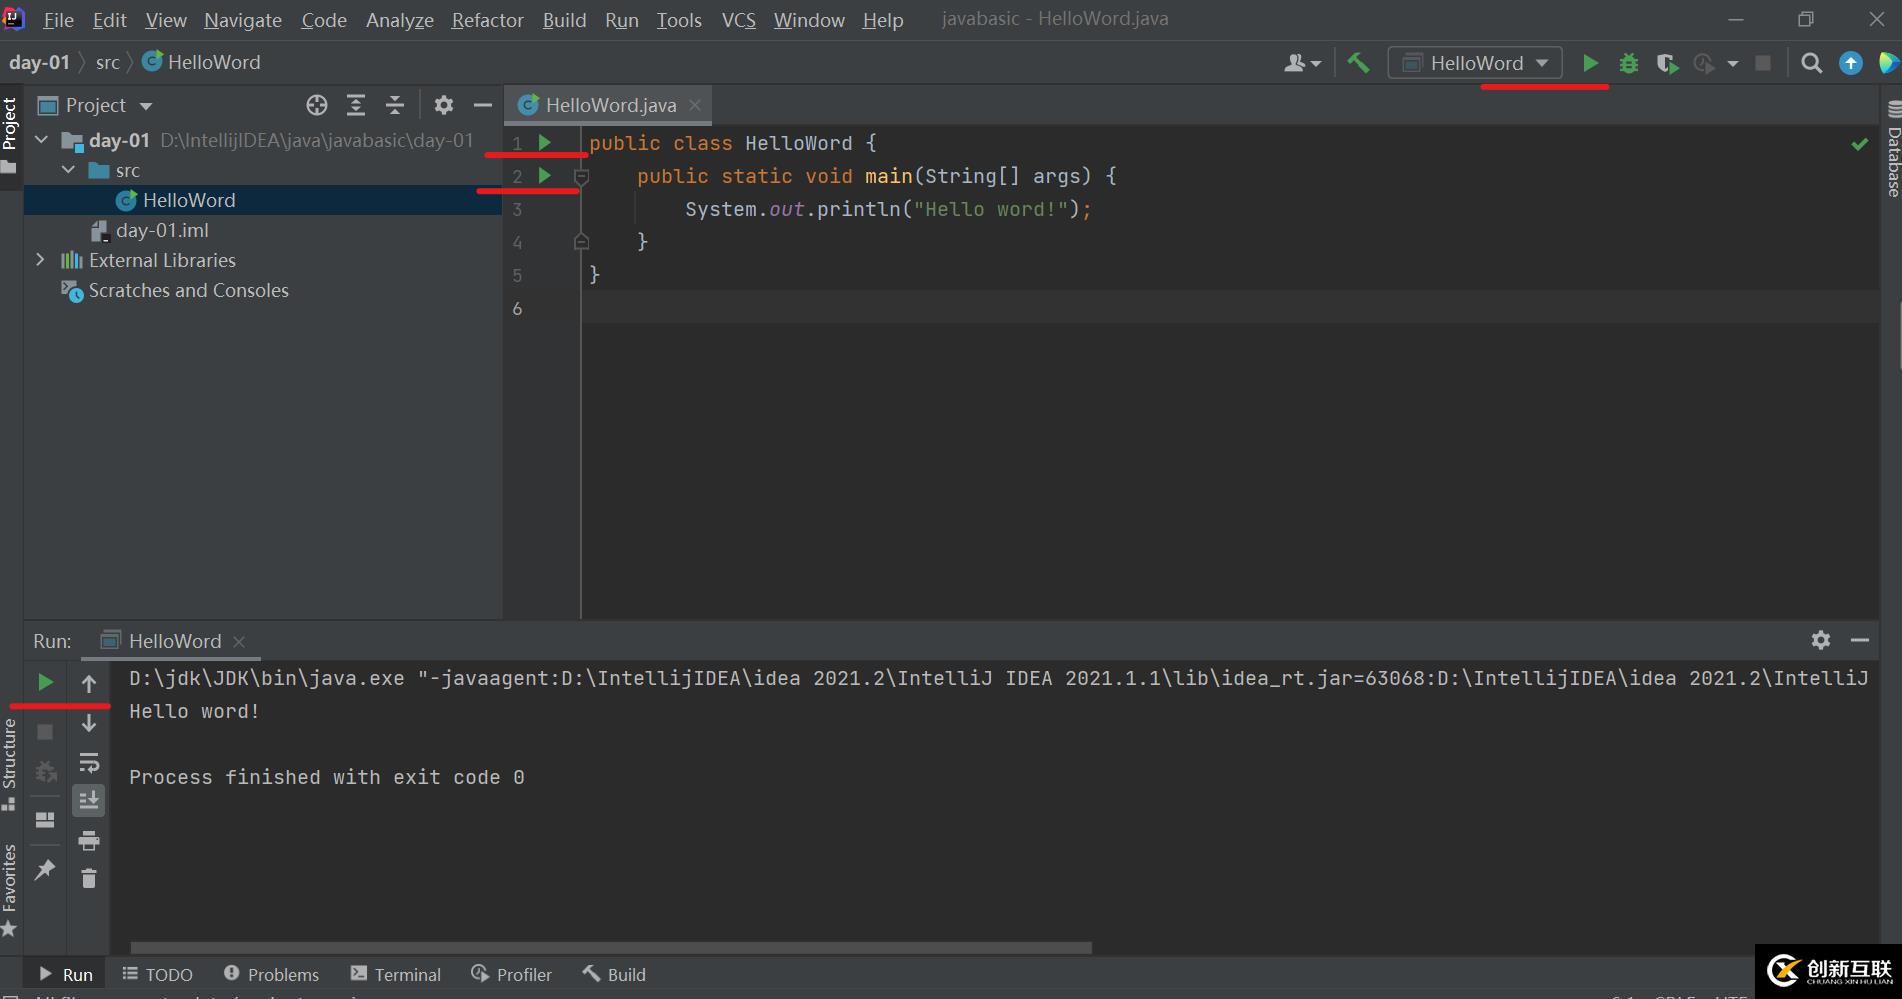Expand the External Libraries tree node
The width and height of the screenshot is (1902, 999).
[x=40, y=260]
